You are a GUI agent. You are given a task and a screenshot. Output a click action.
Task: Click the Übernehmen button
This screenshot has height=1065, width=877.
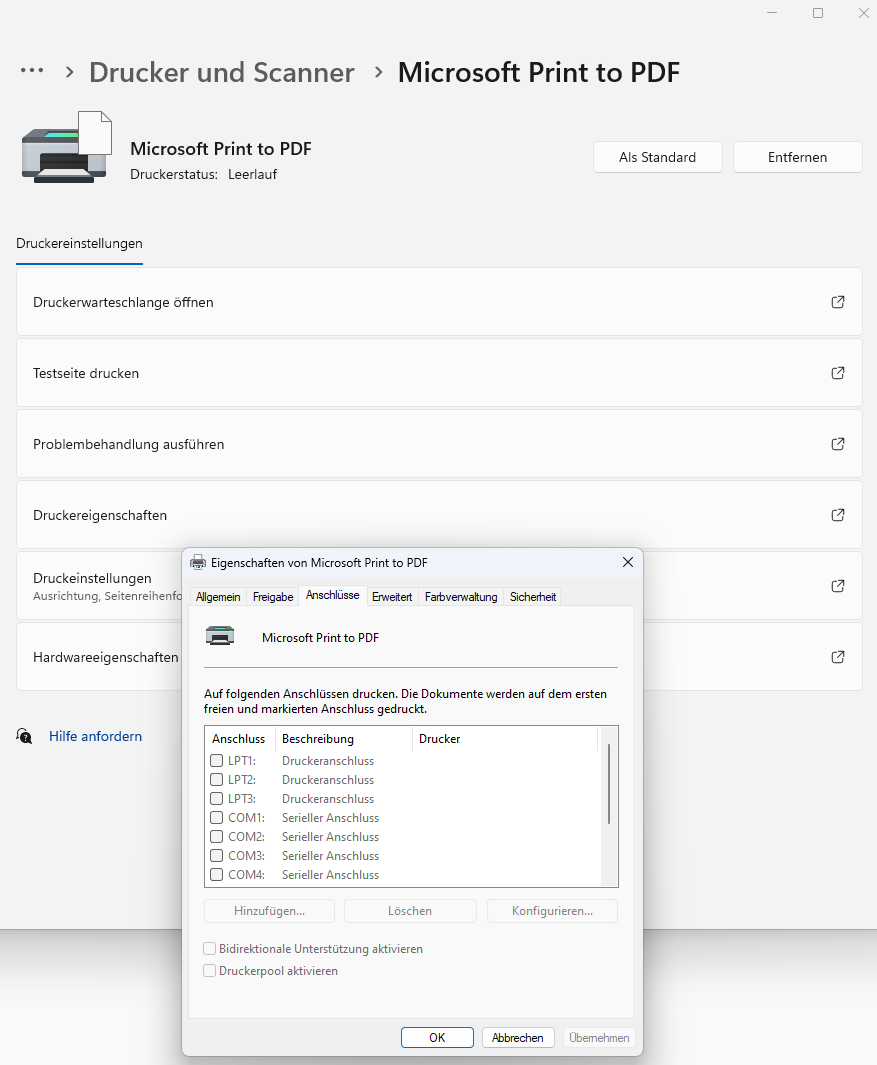[599, 1037]
